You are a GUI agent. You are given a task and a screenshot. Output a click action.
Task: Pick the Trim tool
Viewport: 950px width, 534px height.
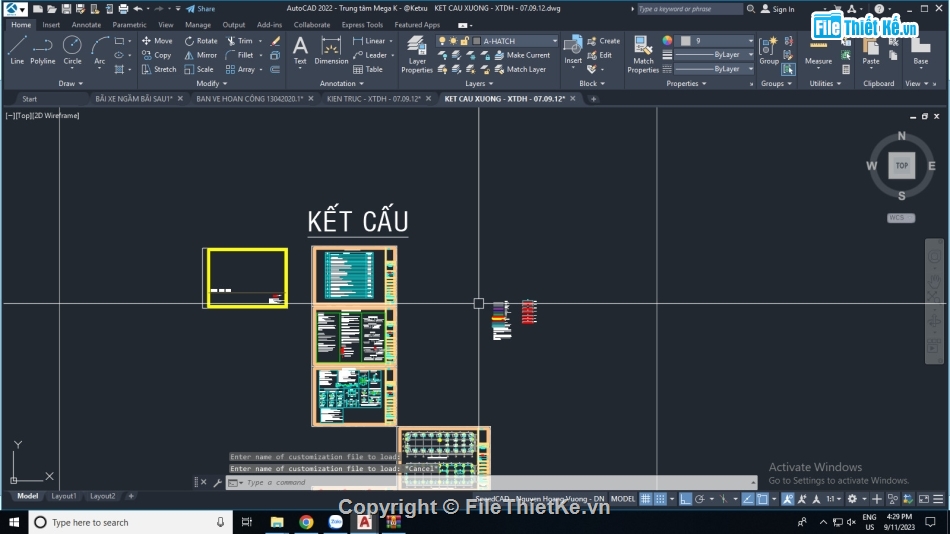[x=239, y=41]
